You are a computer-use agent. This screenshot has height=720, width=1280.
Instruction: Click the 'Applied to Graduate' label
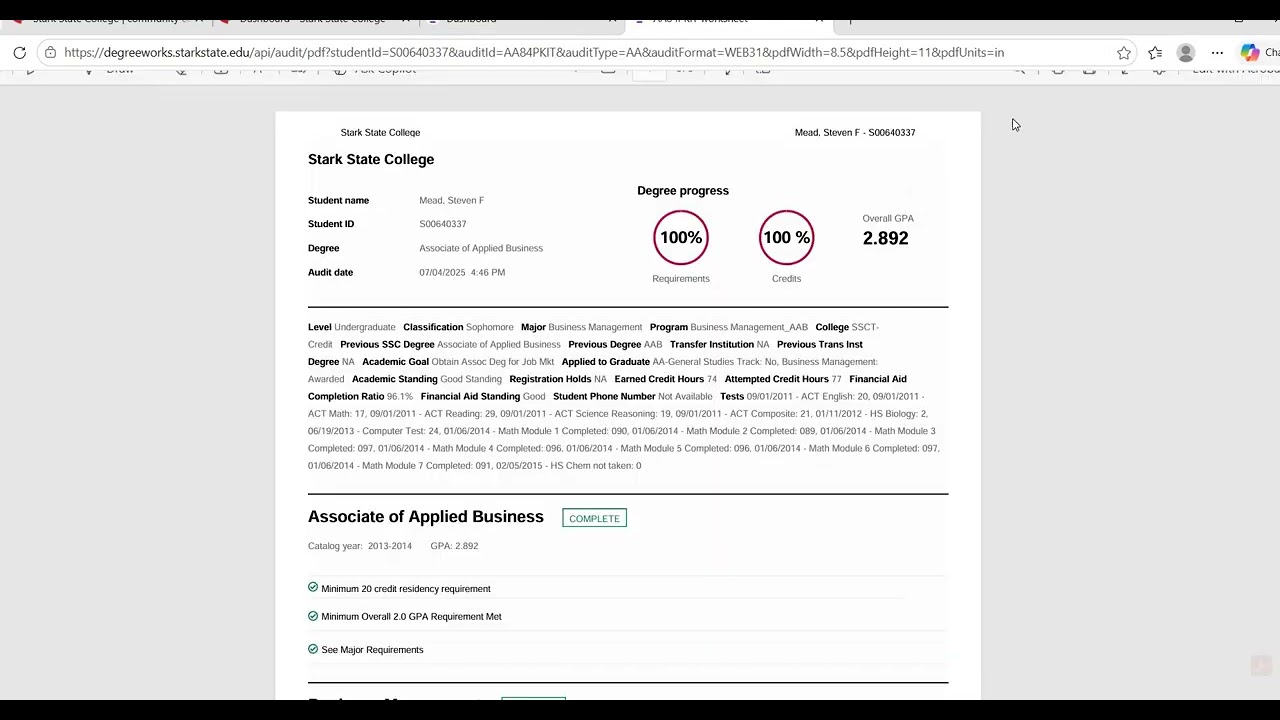click(605, 362)
